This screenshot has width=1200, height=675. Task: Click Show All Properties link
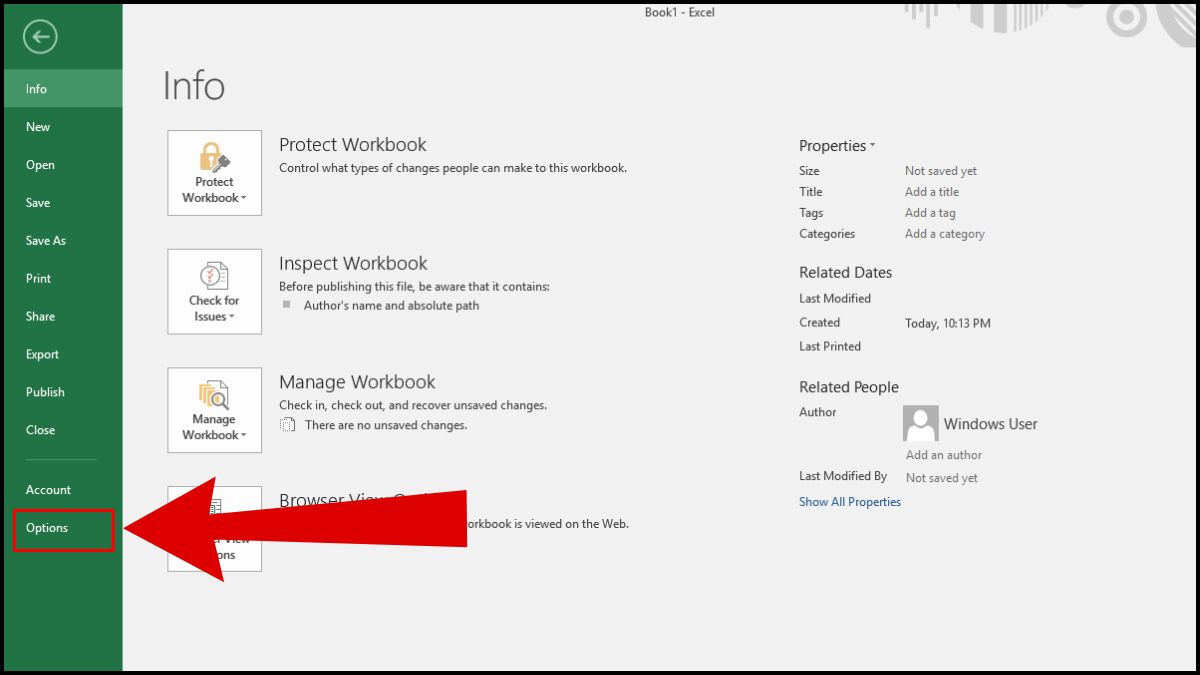[850, 502]
